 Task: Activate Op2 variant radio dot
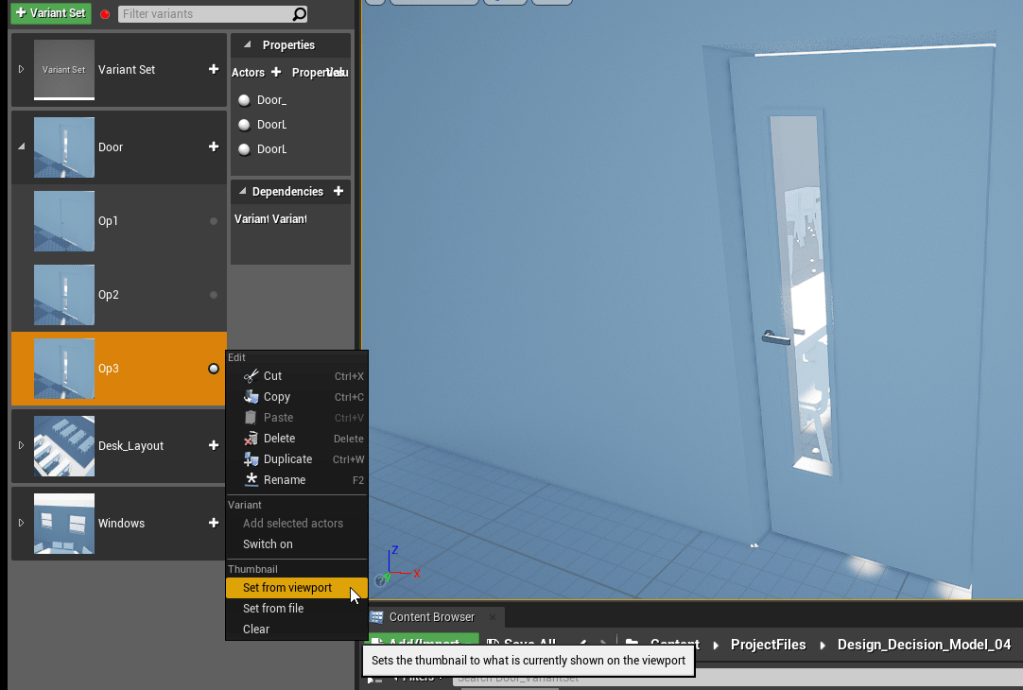[x=213, y=295]
